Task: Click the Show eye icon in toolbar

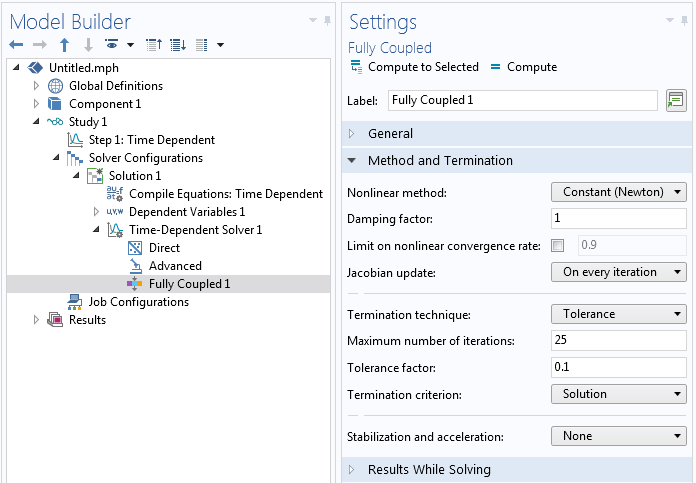Action: coord(113,45)
